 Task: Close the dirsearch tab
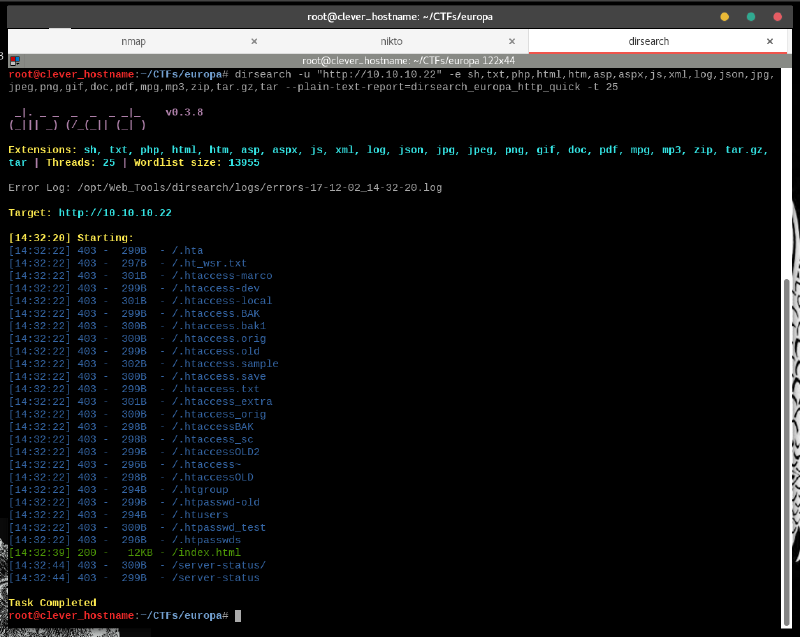click(x=770, y=41)
